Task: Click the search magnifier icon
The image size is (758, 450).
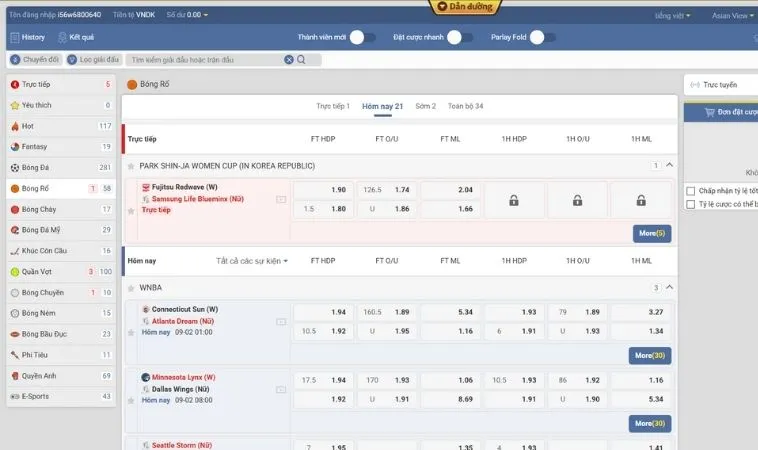Action: click(x=302, y=60)
